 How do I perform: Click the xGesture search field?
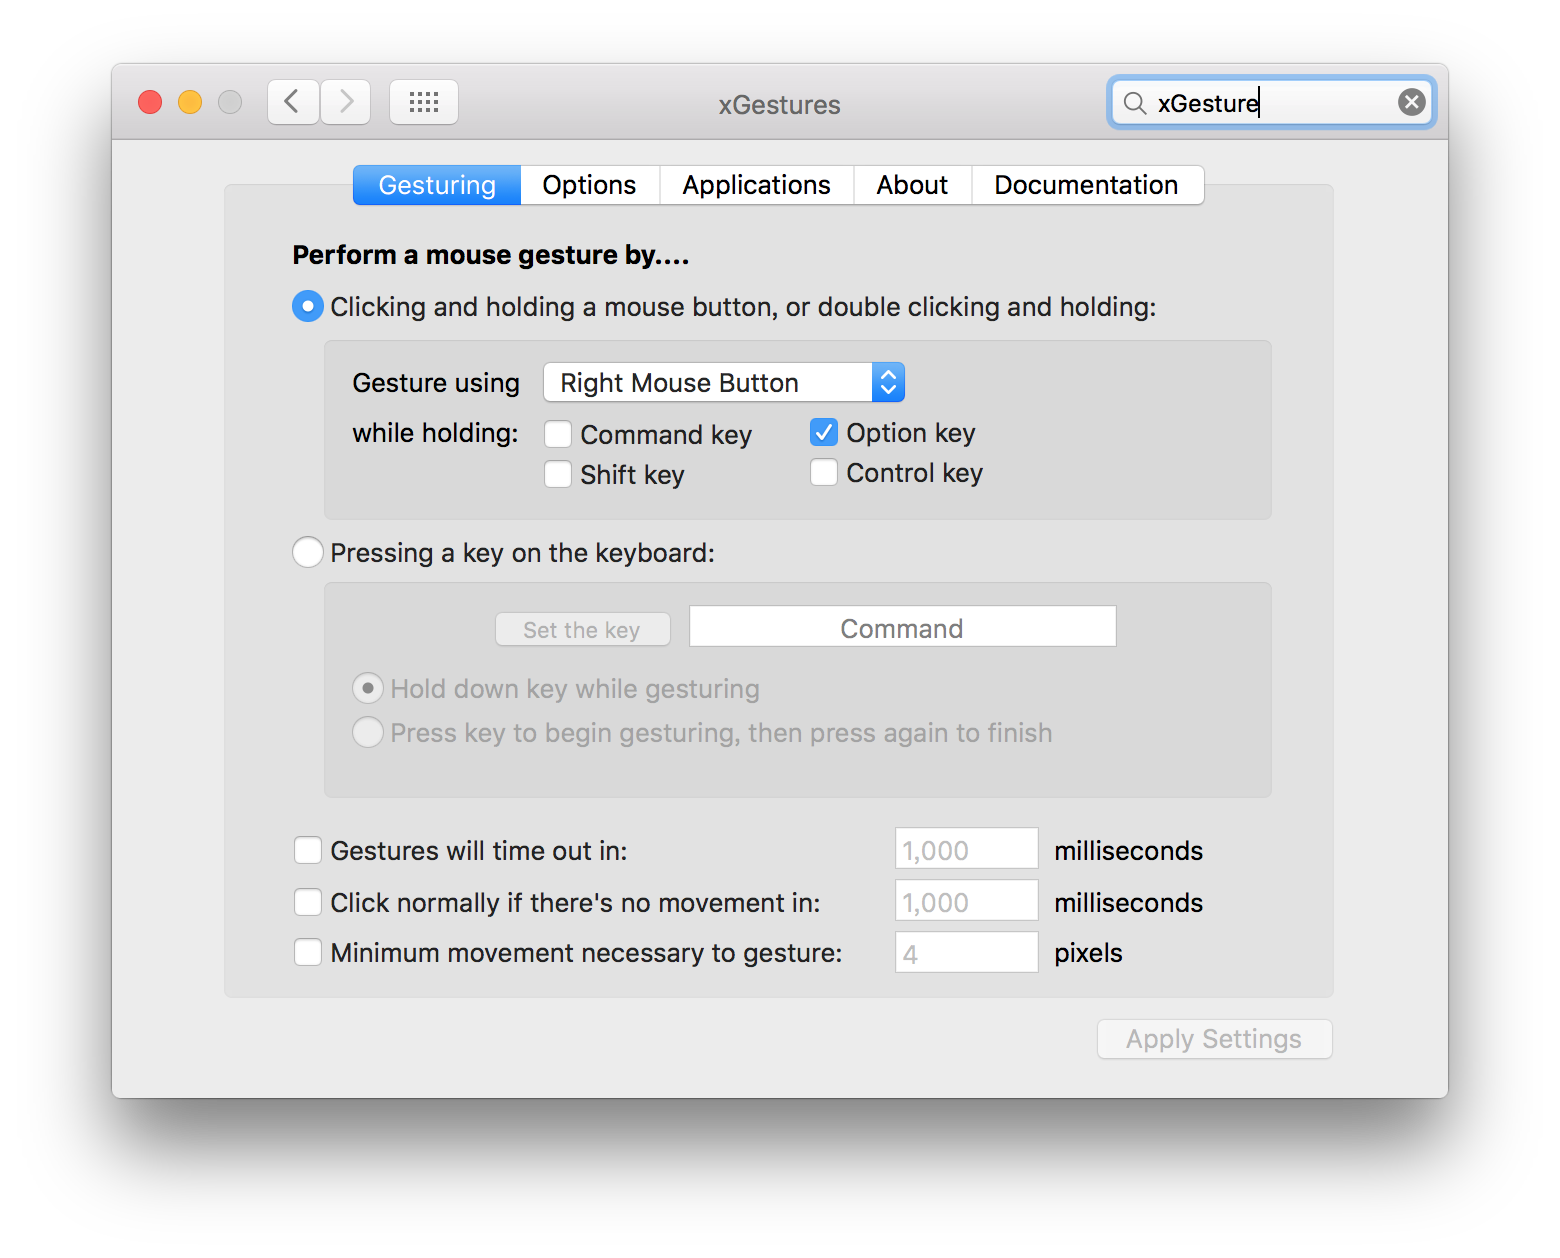(x=1272, y=102)
